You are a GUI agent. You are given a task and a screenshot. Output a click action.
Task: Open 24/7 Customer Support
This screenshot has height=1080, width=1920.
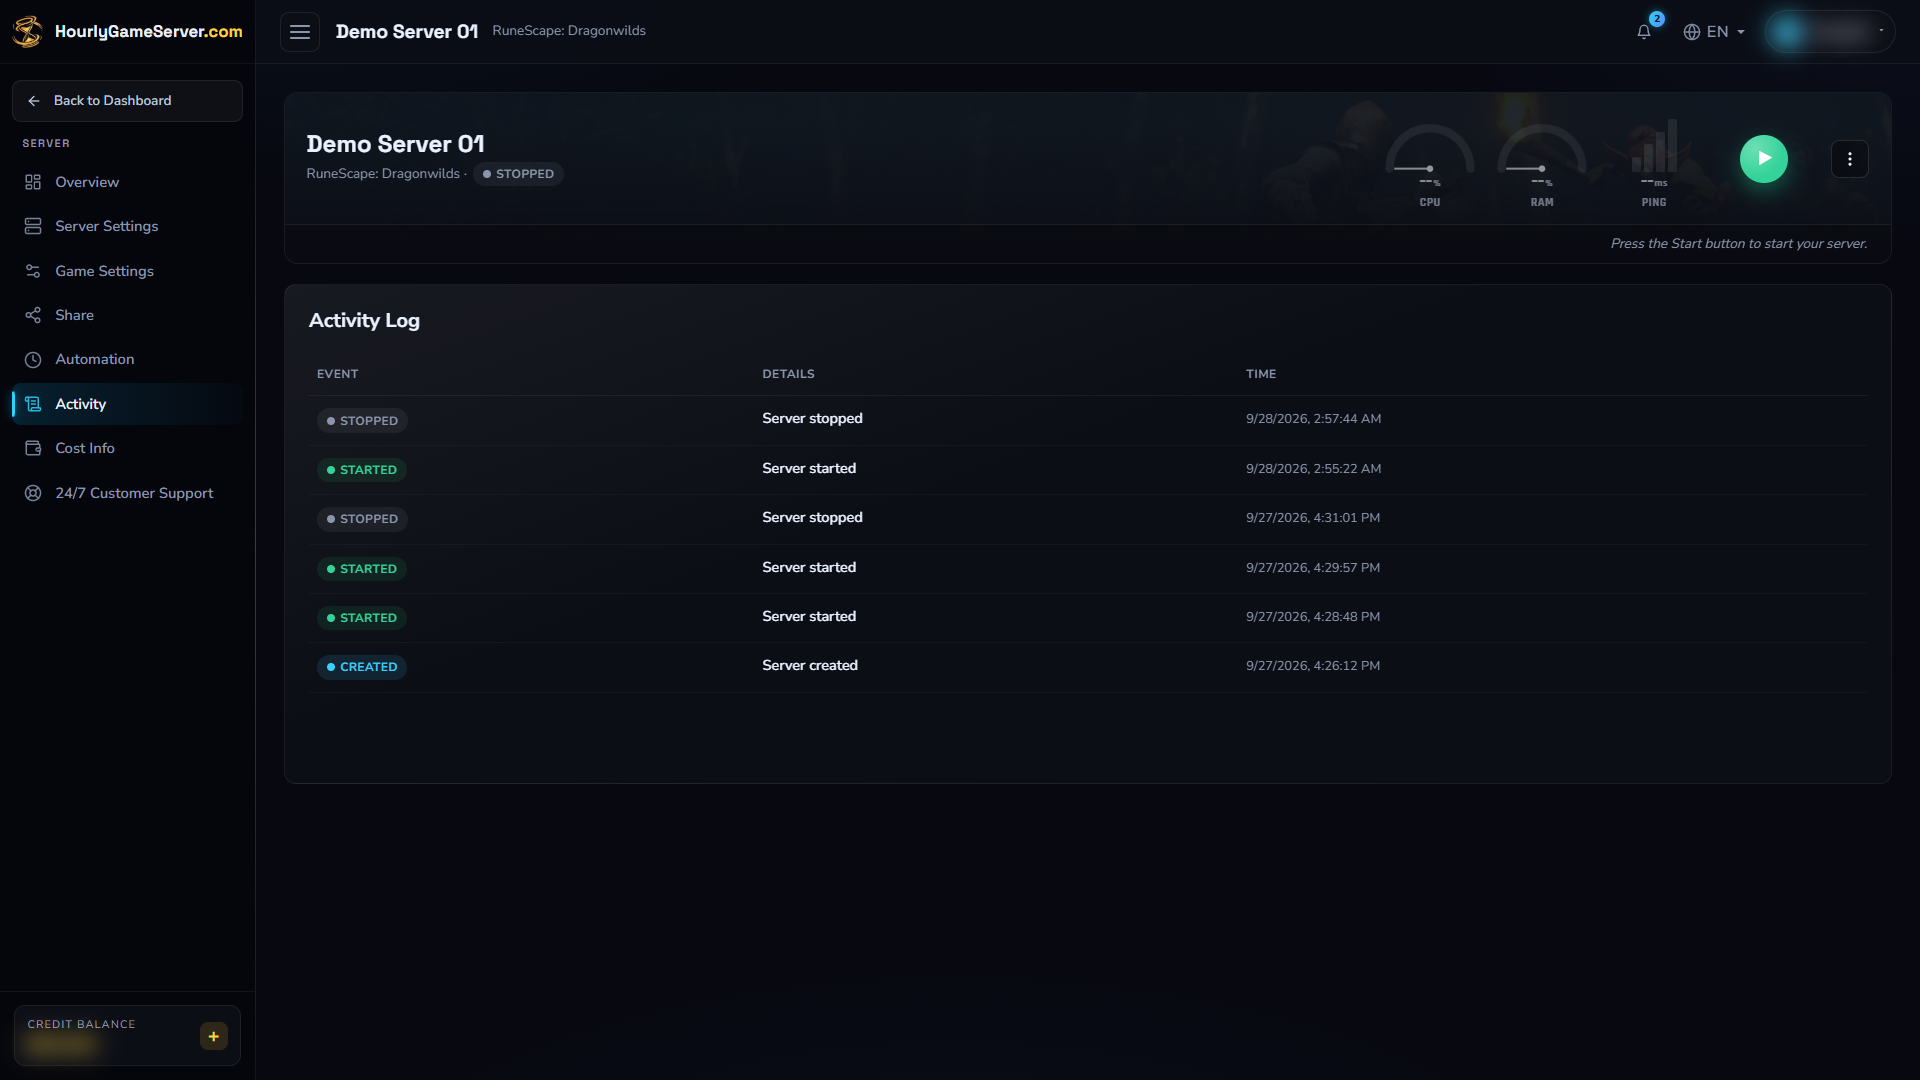(127, 493)
